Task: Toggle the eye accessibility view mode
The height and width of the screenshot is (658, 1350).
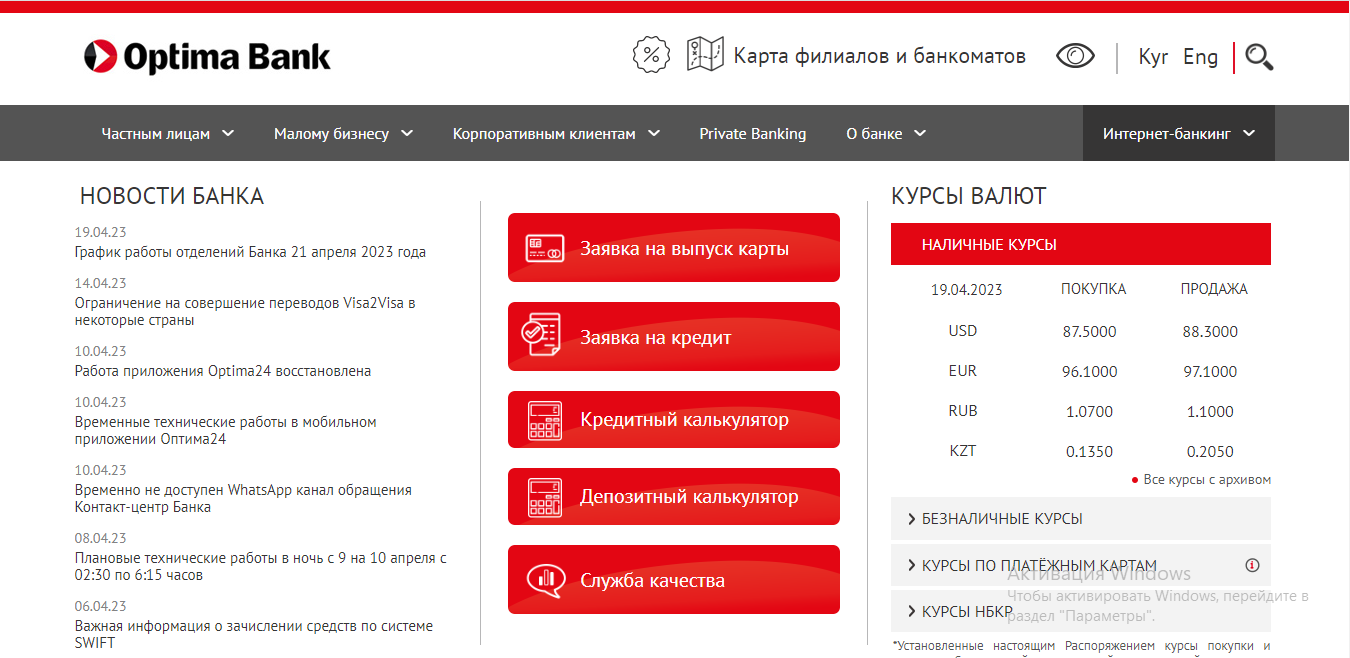Action: pos(1075,56)
